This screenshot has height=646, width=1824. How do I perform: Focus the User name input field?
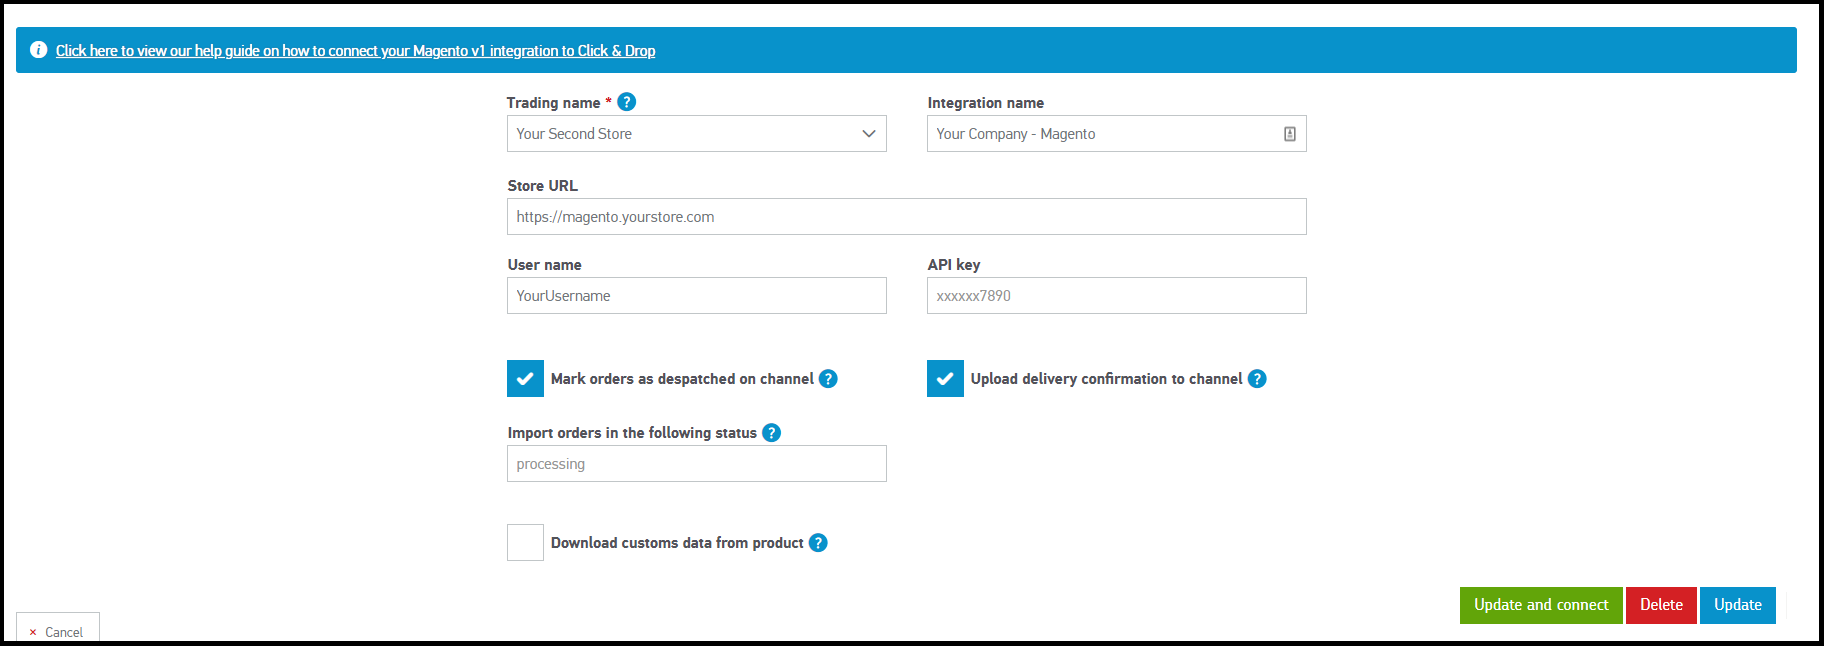(x=696, y=296)
